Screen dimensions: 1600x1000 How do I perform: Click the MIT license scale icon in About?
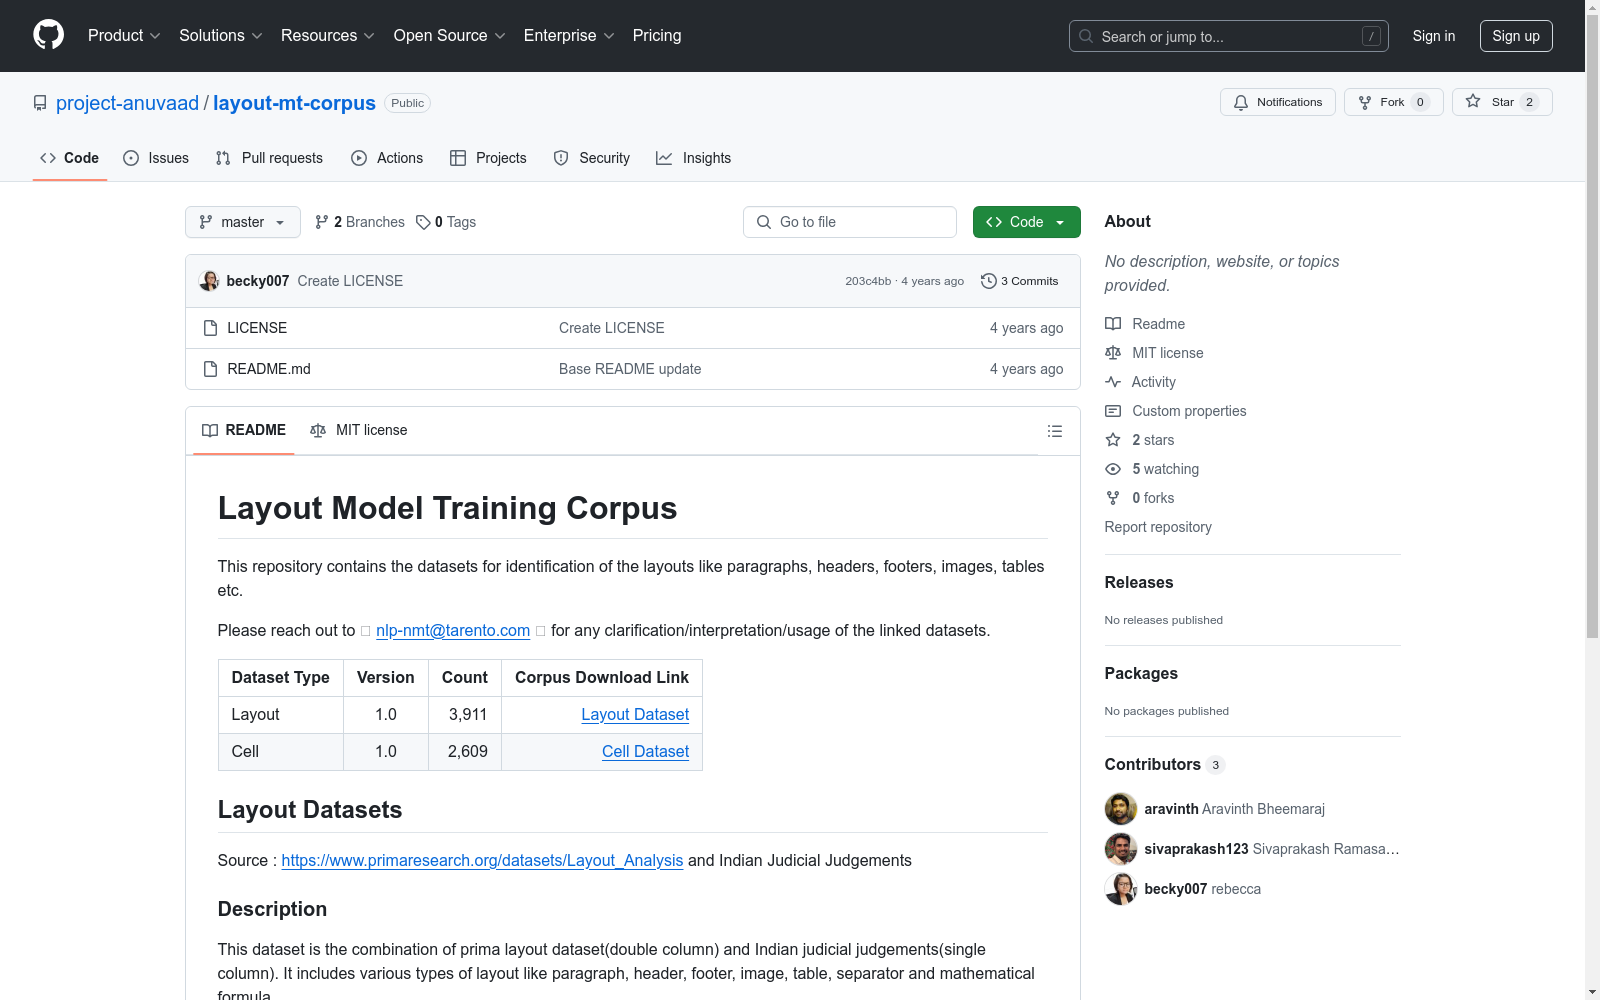coord(1113,353)
